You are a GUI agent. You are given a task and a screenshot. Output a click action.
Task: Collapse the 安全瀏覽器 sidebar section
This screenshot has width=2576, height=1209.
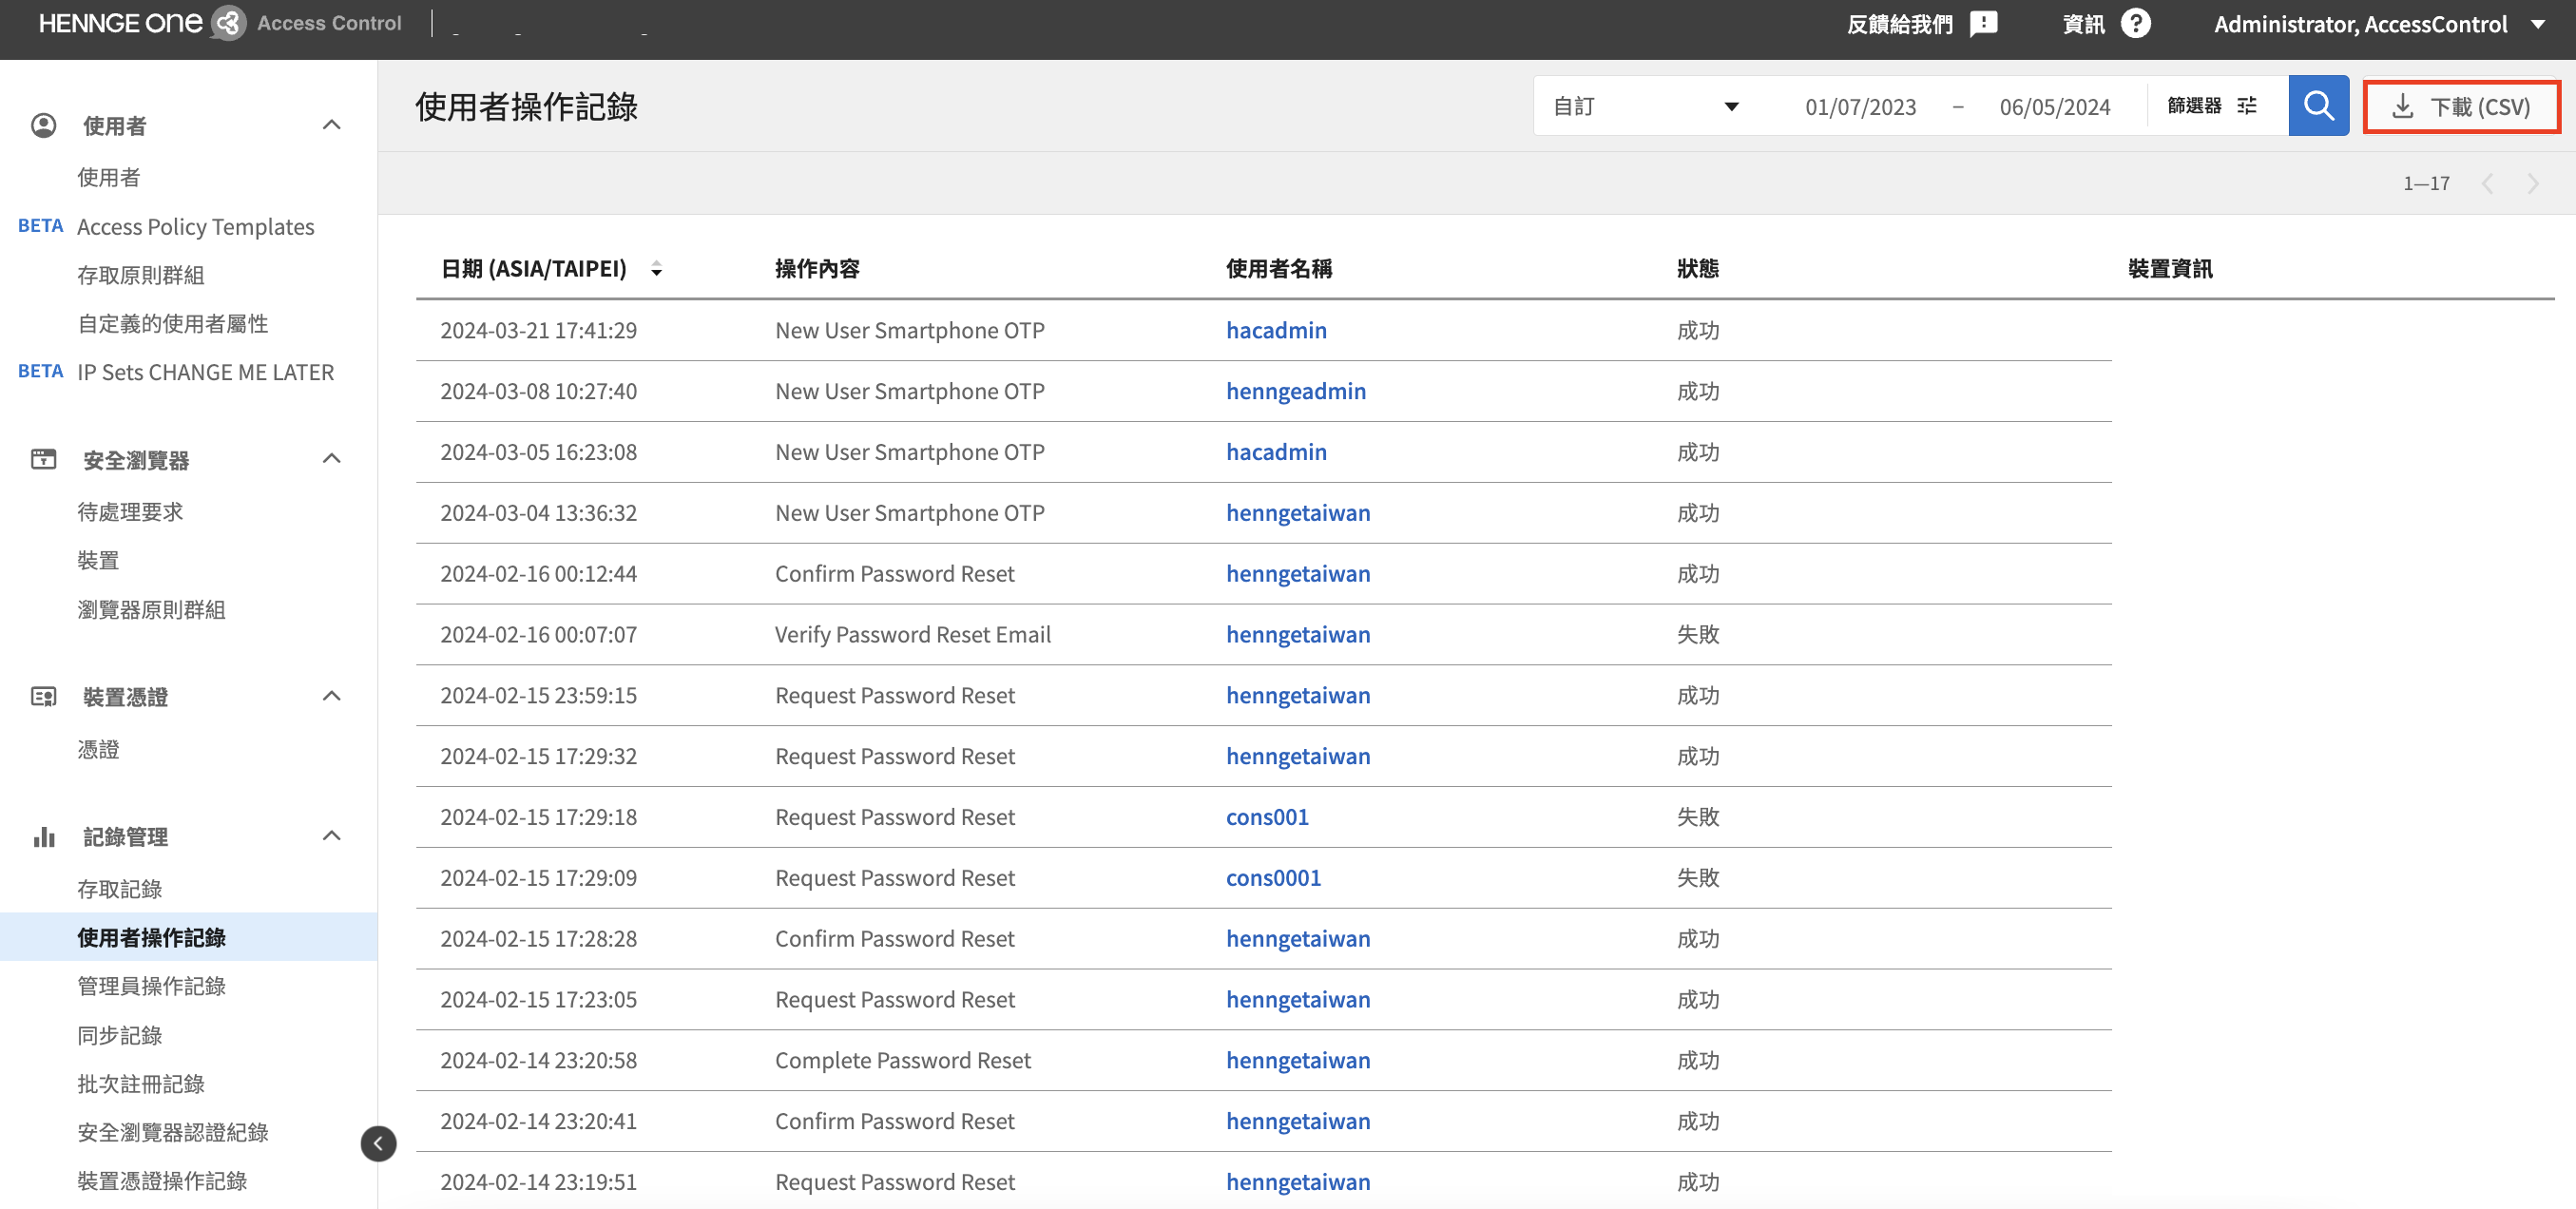[332, 459]
